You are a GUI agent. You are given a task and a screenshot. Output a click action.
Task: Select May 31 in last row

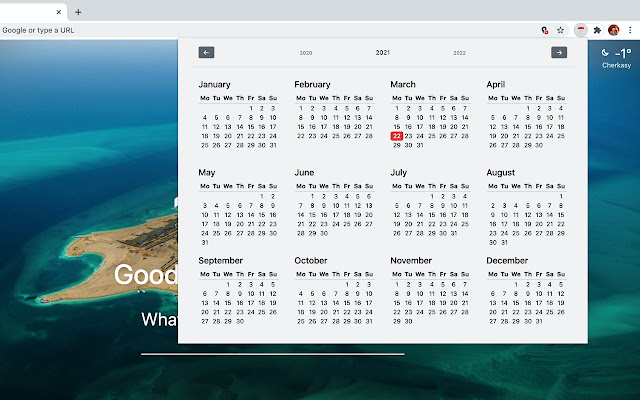205,242
